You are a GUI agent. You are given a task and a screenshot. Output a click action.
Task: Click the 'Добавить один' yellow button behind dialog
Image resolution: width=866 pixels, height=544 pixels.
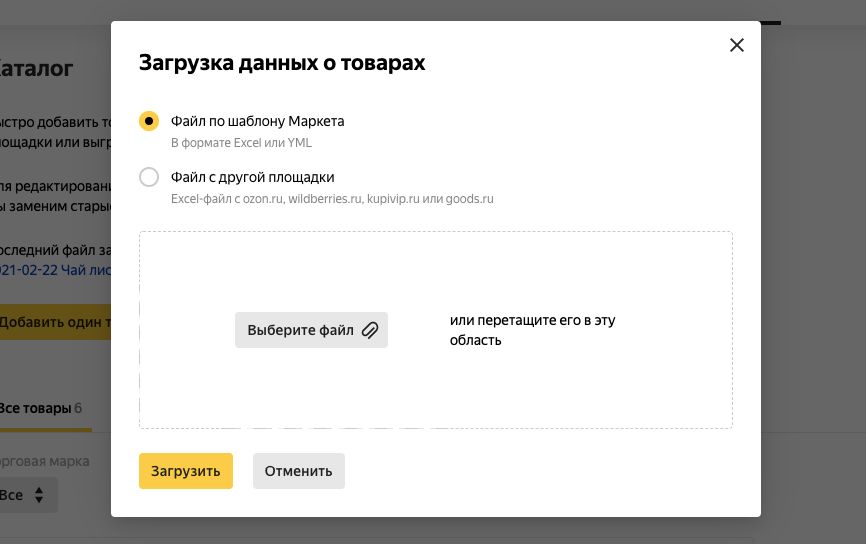[x=55, y=322]
